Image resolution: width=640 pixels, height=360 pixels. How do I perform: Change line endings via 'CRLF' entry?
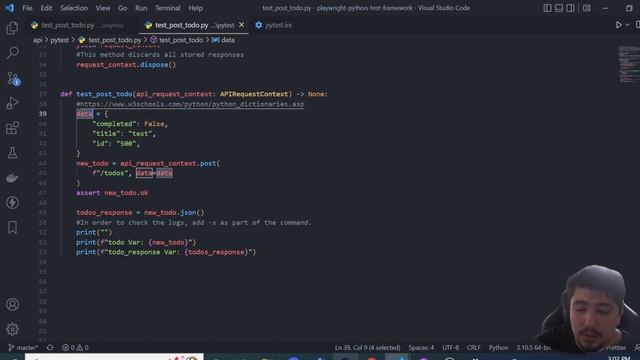(473, 348)
